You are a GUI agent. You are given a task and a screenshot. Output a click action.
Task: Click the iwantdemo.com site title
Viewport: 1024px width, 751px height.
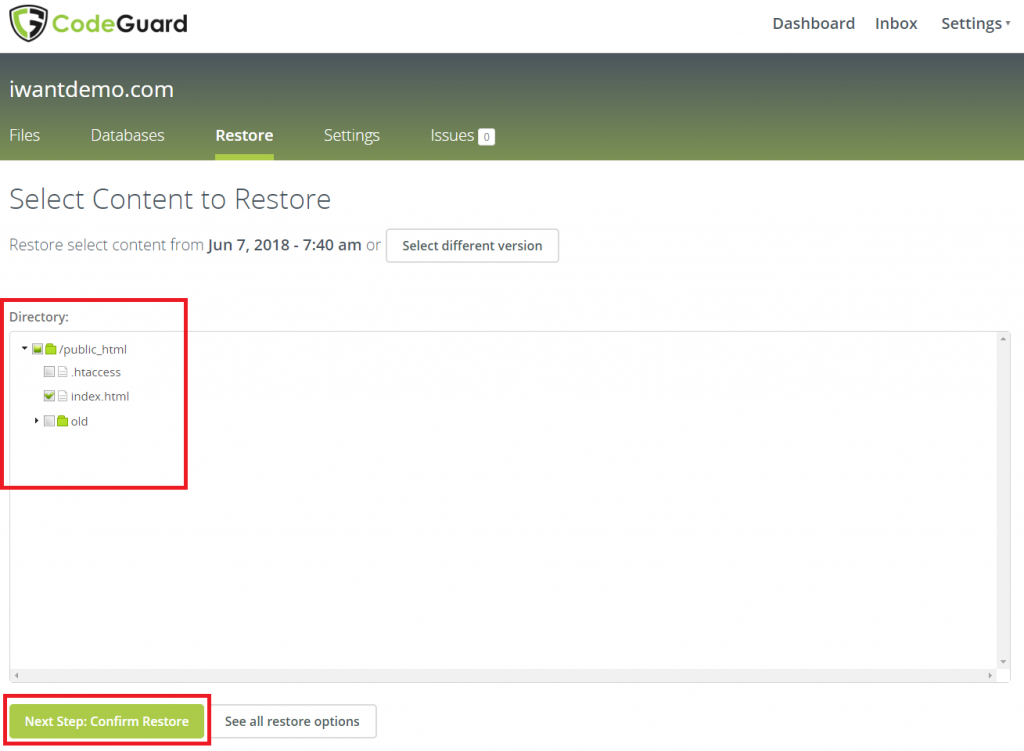(91, 89)
